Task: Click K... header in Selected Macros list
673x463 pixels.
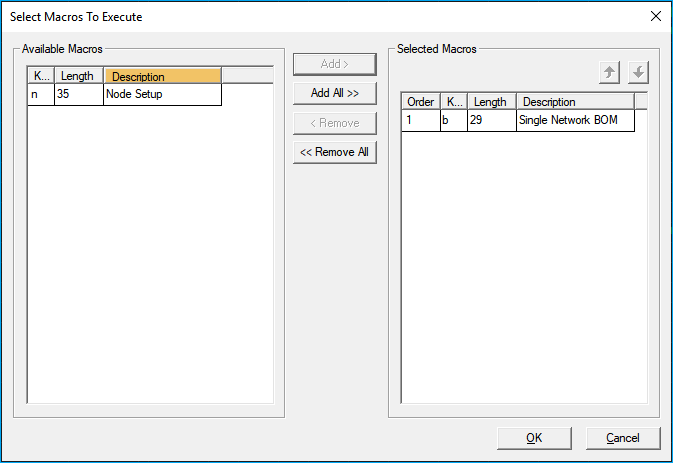Action: [x=454, y=102]
